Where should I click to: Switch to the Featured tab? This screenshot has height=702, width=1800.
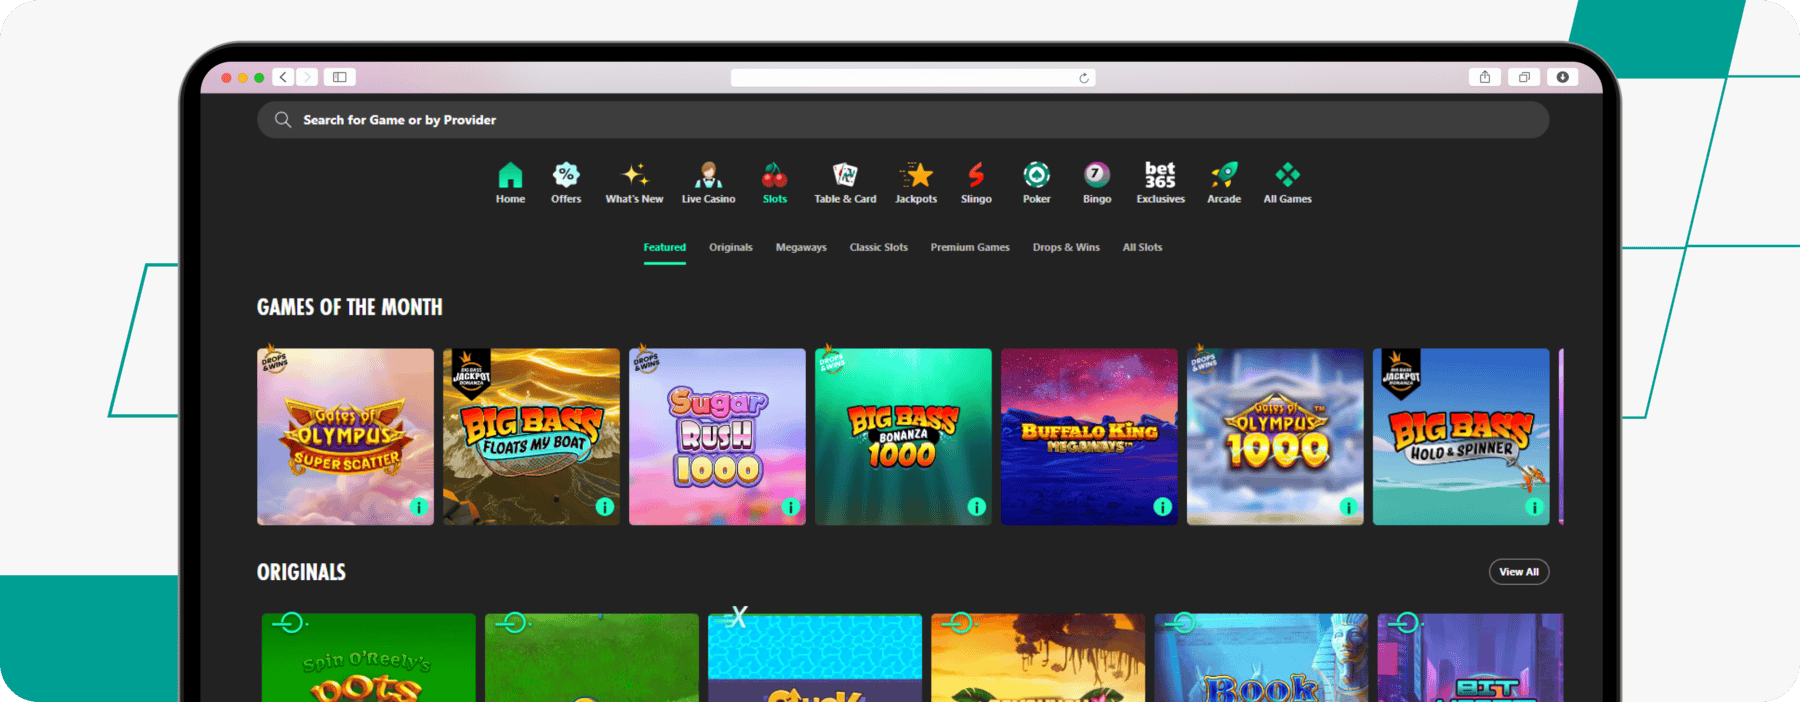click(x=665, y=247)
